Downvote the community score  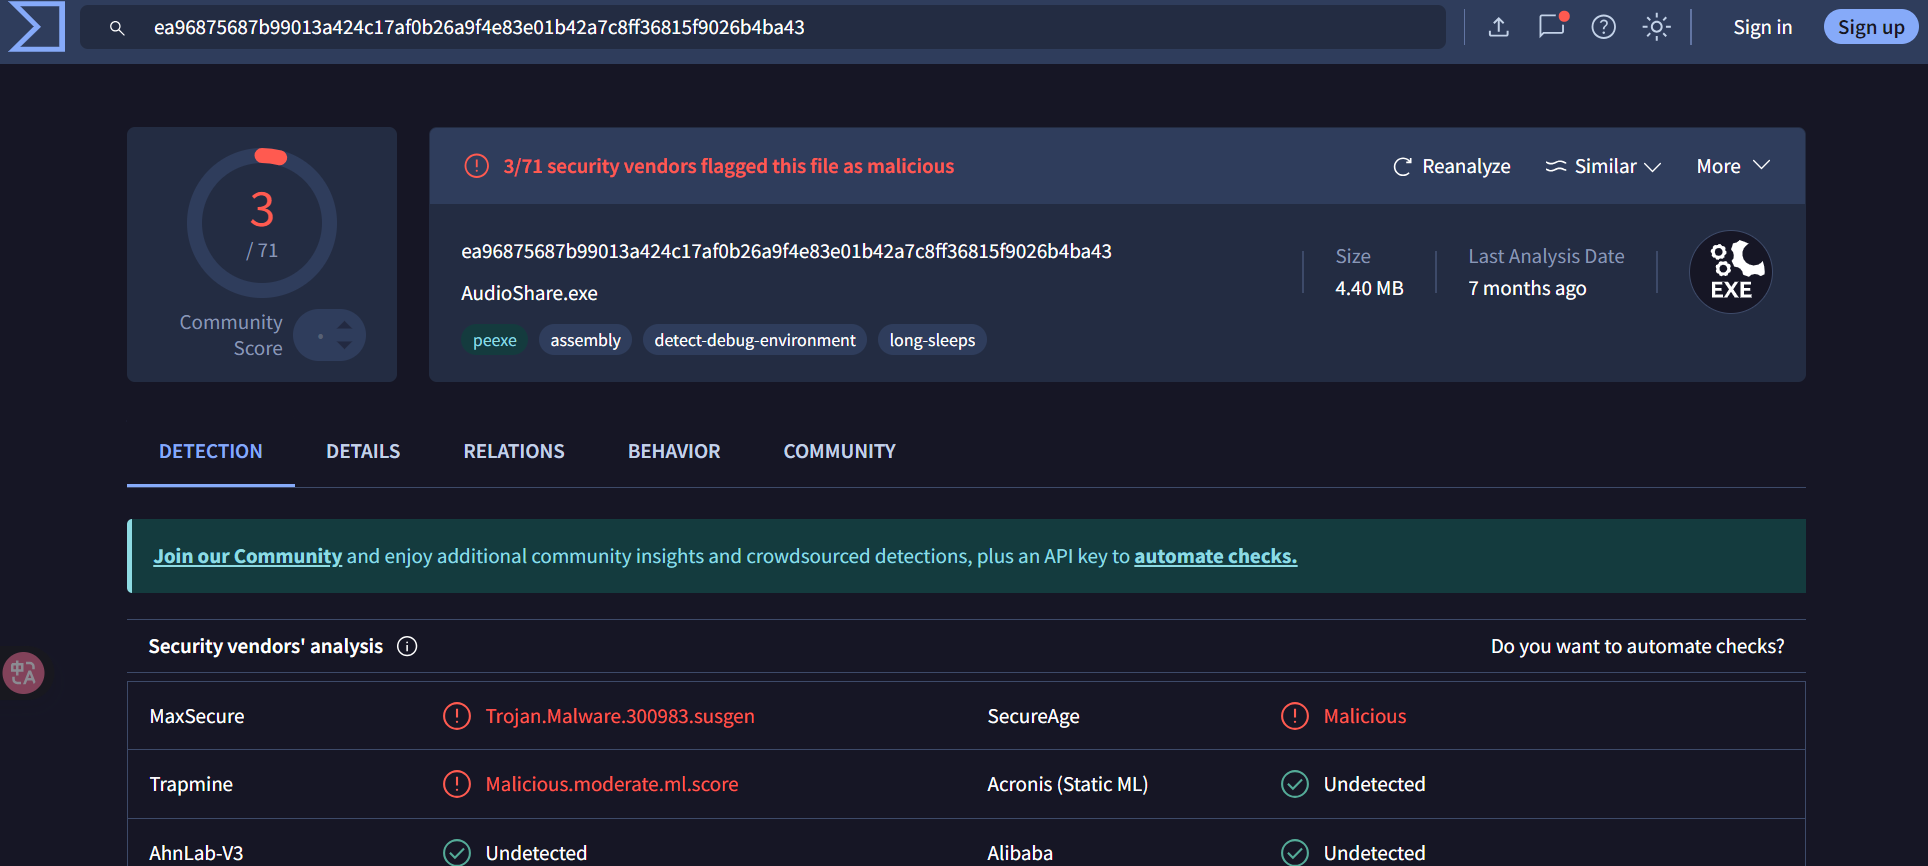pos(344,345)
